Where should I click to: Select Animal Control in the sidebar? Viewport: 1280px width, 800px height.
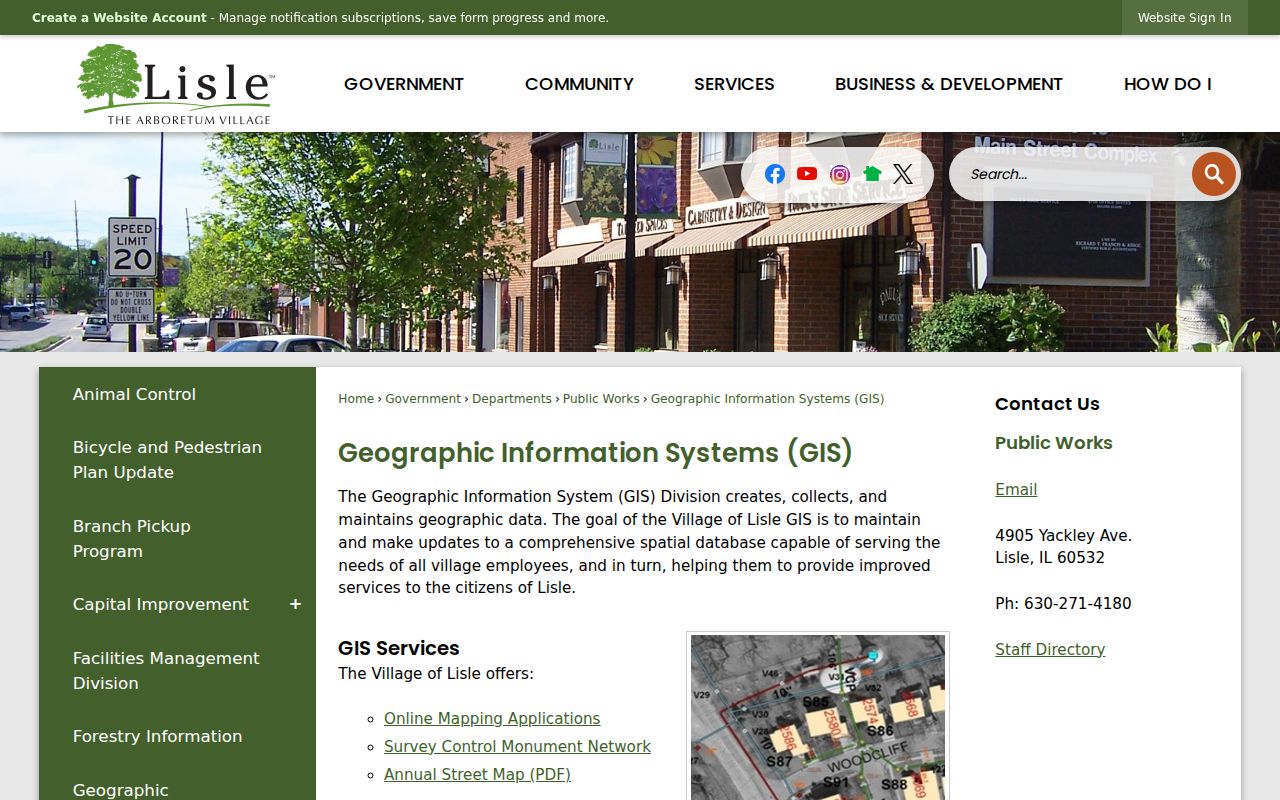(178, 394)
